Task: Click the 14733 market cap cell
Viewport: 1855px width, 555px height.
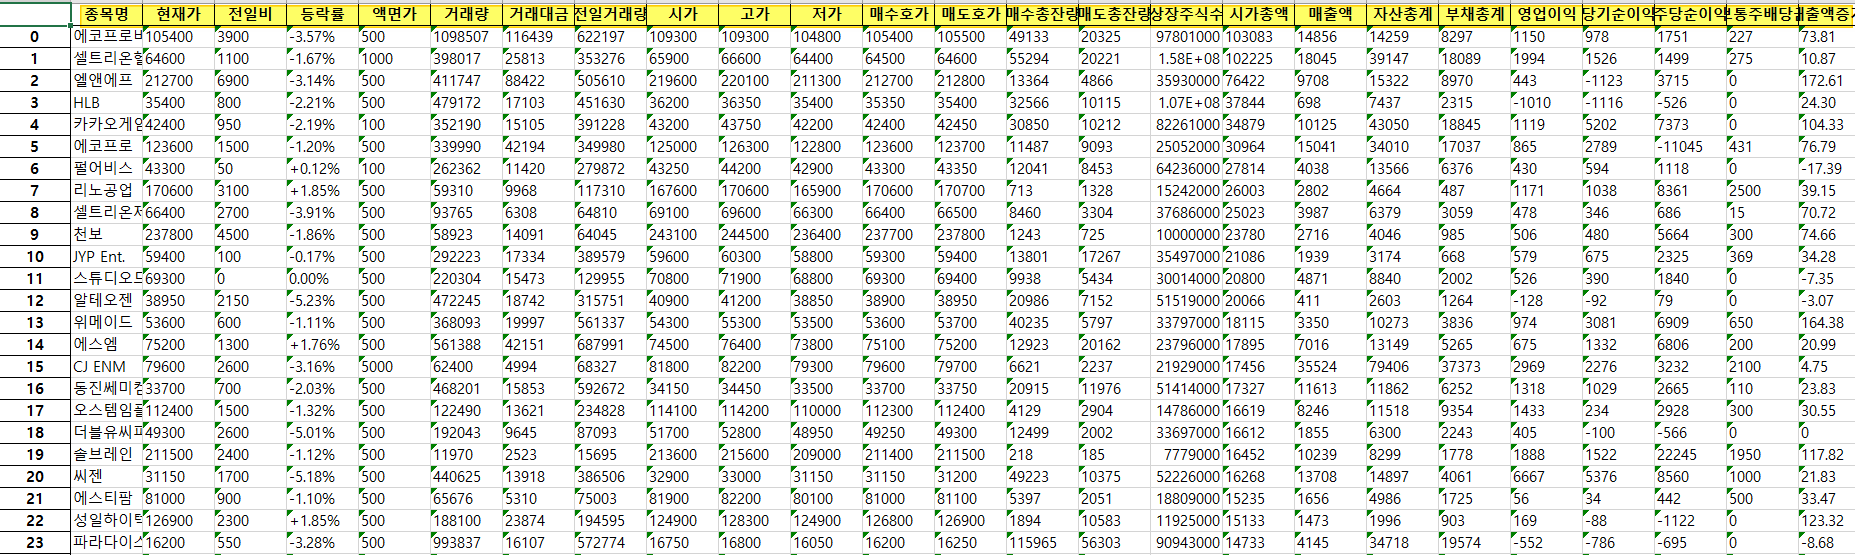Action: pos(1259,543)
